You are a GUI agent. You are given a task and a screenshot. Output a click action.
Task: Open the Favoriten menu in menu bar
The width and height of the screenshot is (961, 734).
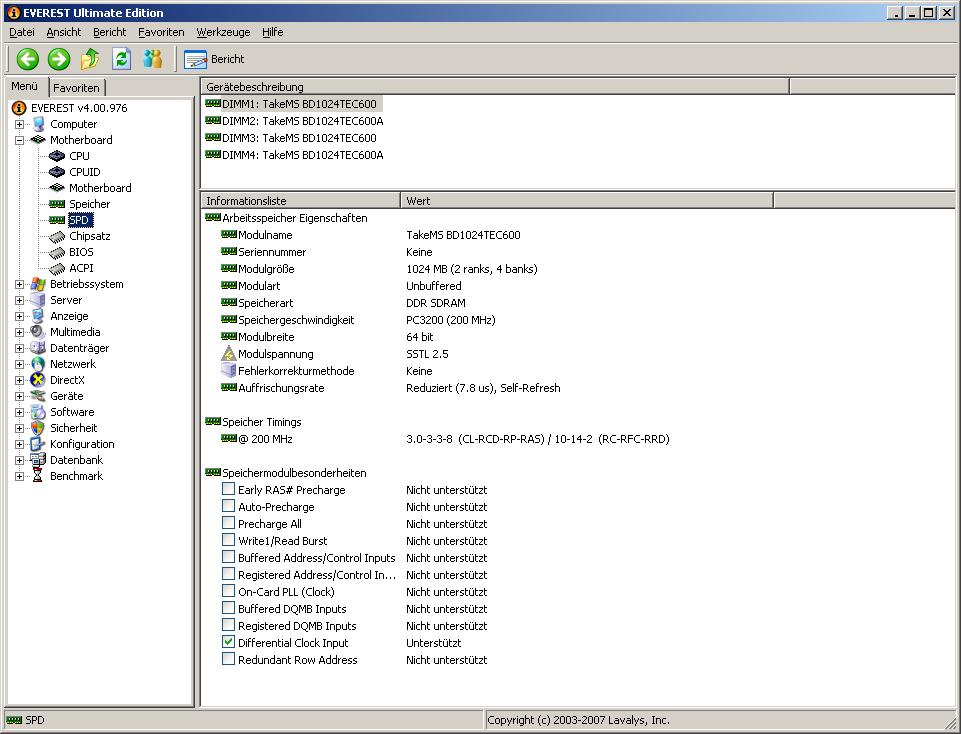[x=161, y=32]
